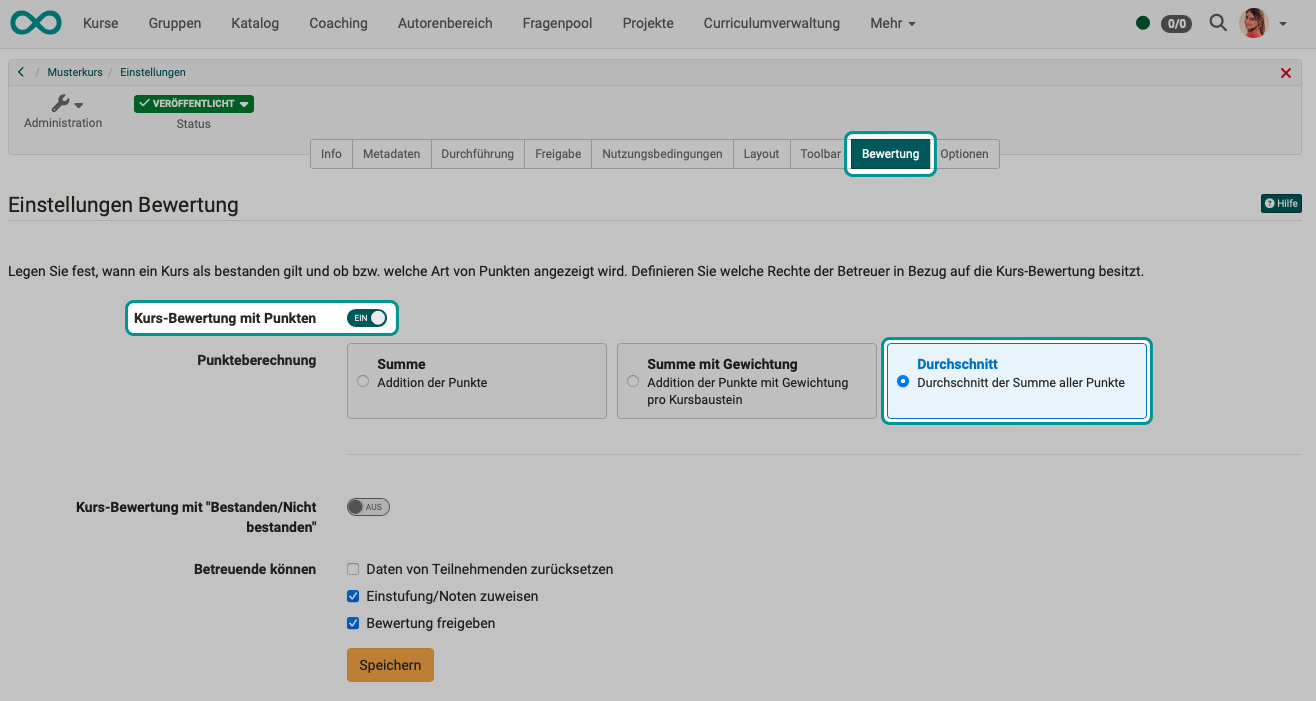Open the Mehr navigation dropdown
The image size is (1316, 701).
point(891,22)
